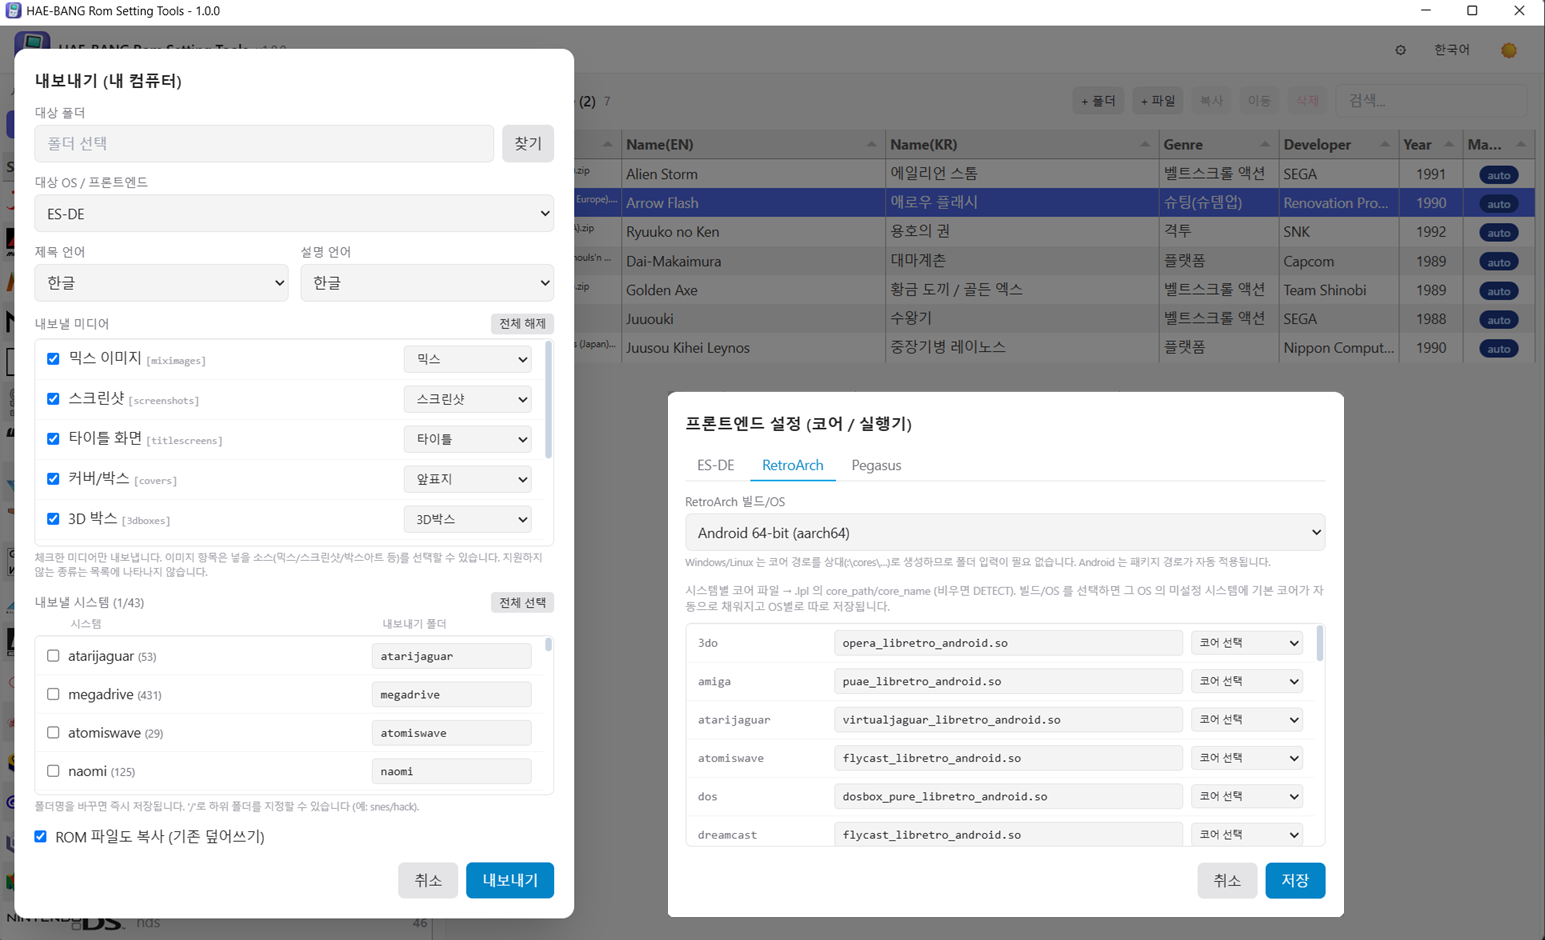Screen dimensions: 1545x940
Task: Check the megadrive system checkbox
Action: (53, 694)
